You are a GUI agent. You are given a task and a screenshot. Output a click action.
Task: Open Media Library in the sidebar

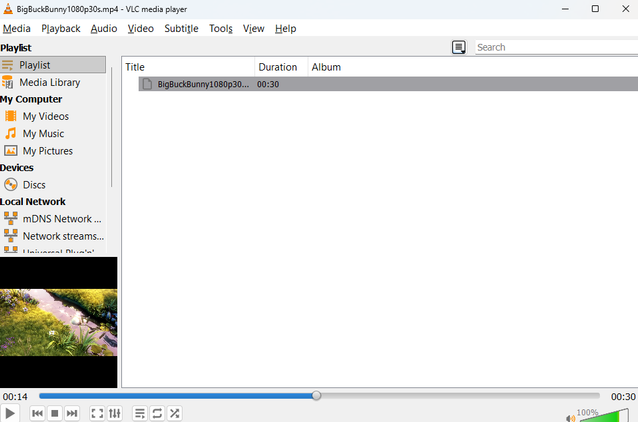(53, 82)
